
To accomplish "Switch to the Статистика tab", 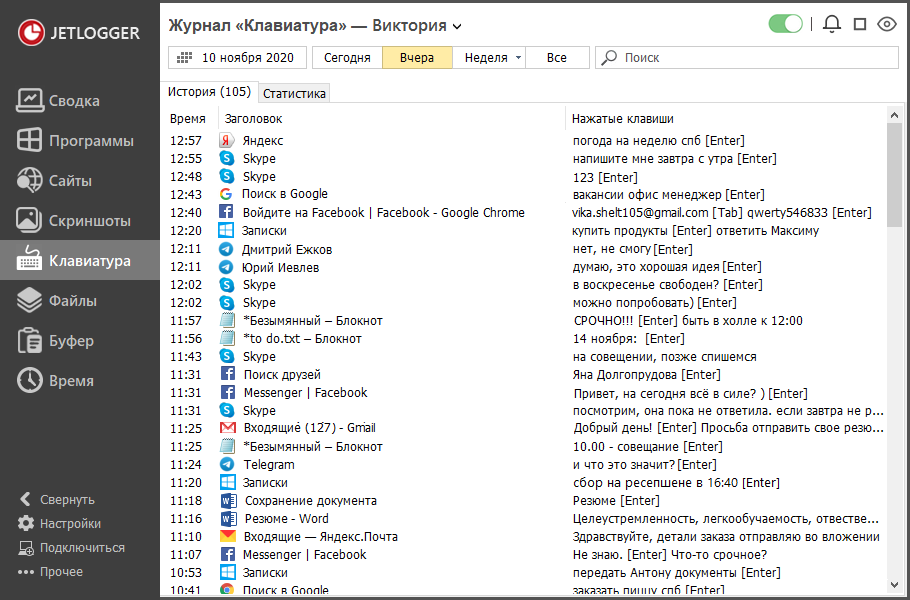I will (294, 93).
